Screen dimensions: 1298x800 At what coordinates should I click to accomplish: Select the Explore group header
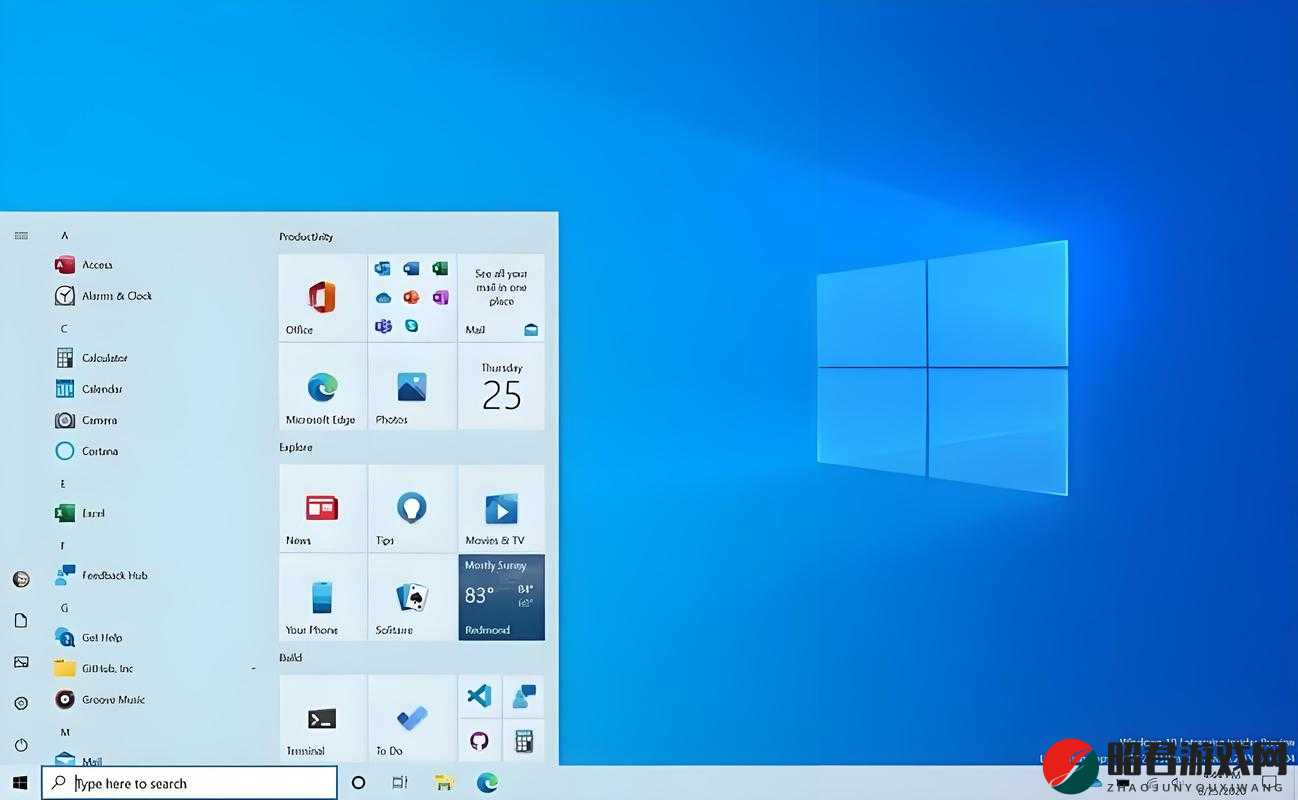[296, 448]
